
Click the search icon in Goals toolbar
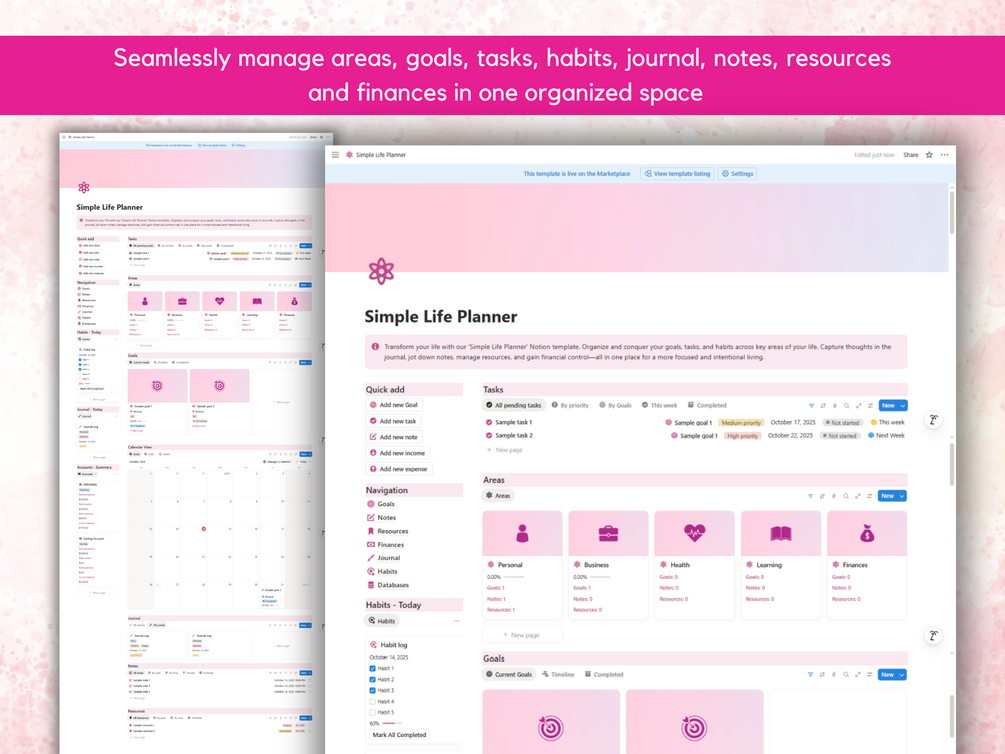(x=846, y=674)
